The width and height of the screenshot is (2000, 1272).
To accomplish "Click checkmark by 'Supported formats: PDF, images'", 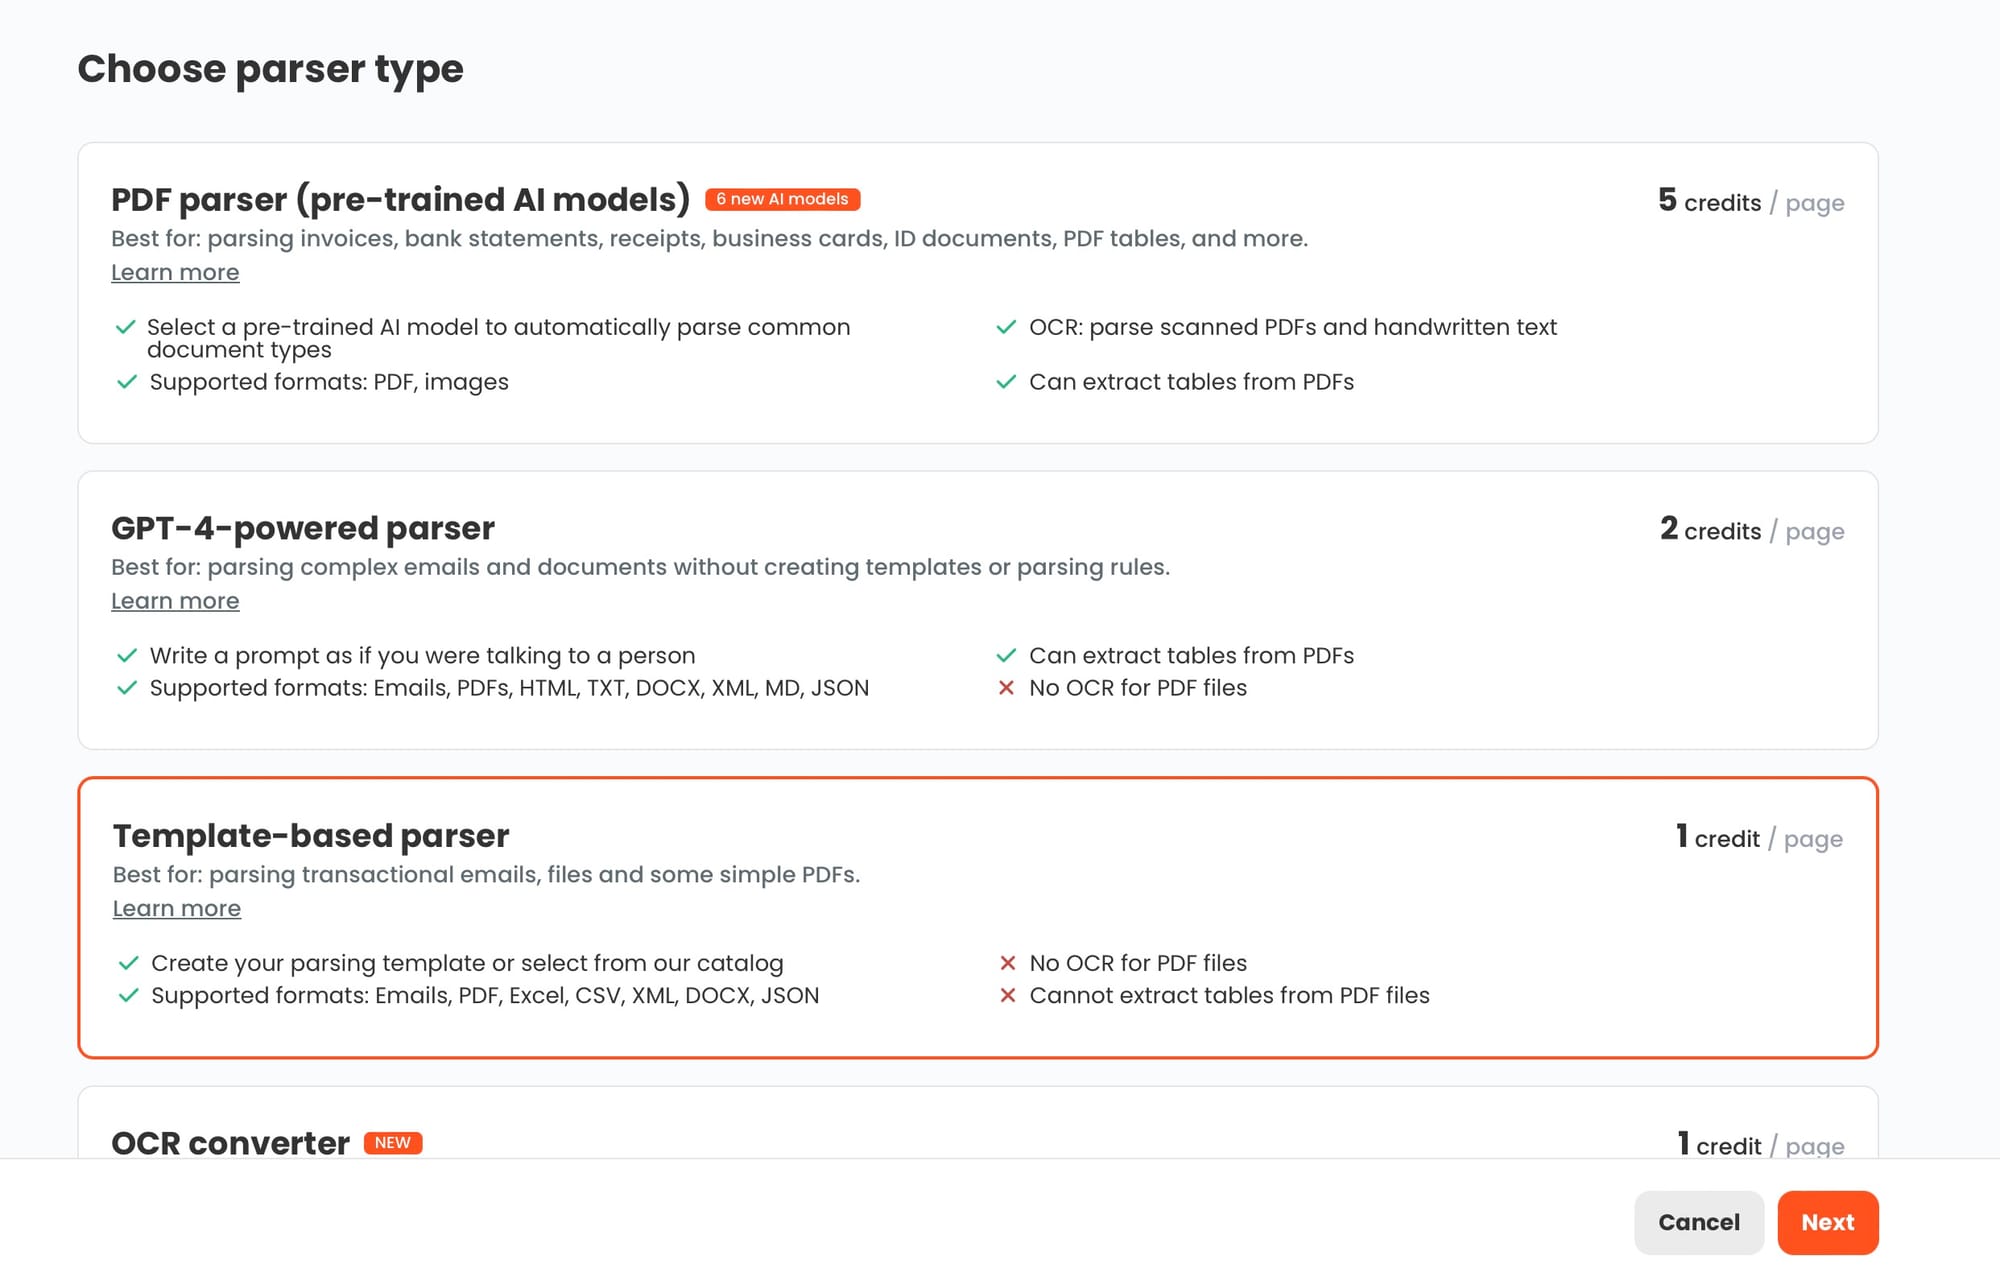I will (127, 382).
